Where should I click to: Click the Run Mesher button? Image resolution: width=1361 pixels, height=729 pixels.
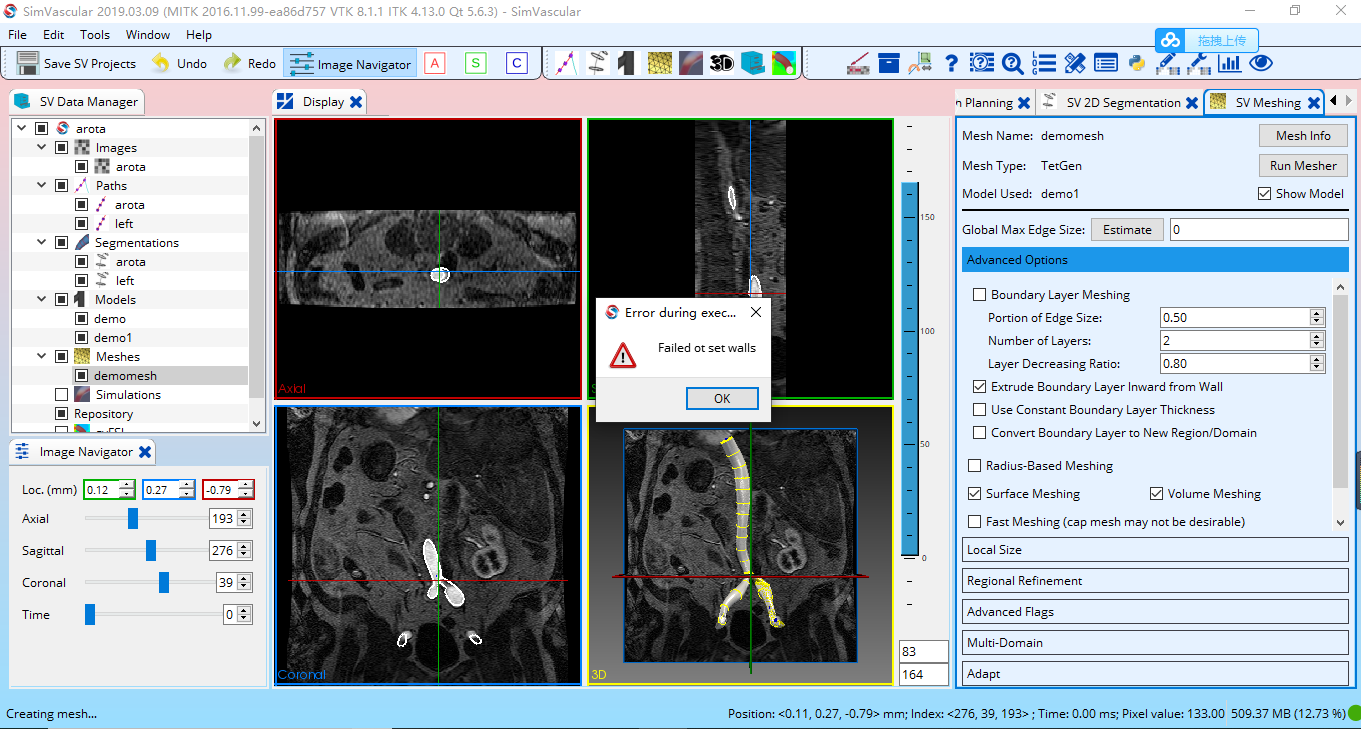1303,166
